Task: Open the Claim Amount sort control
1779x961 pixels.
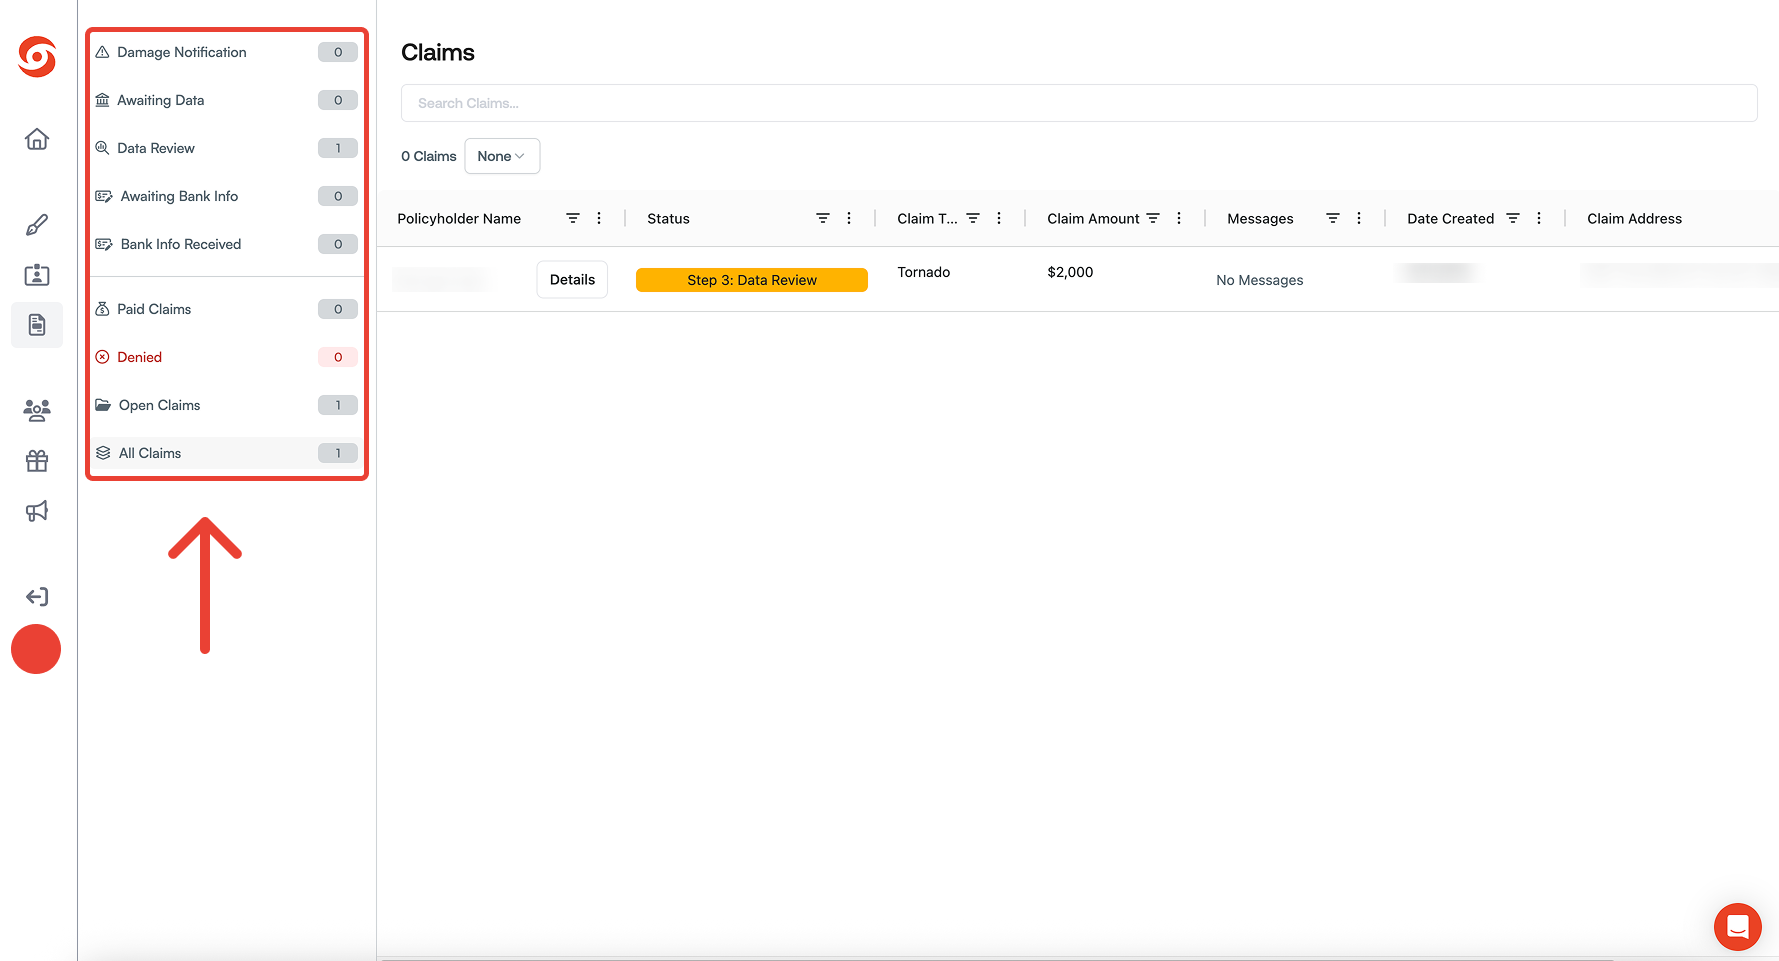Action: tap(1152, 217)
